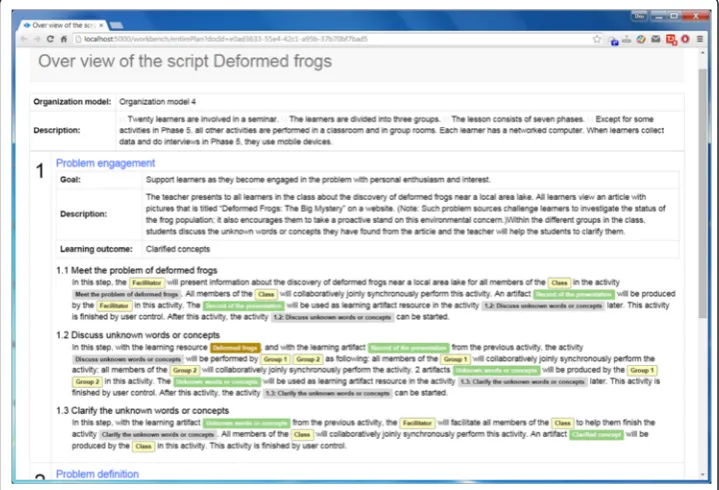Click the 'Clarified concepts' learning outcome text

[178, 249]
